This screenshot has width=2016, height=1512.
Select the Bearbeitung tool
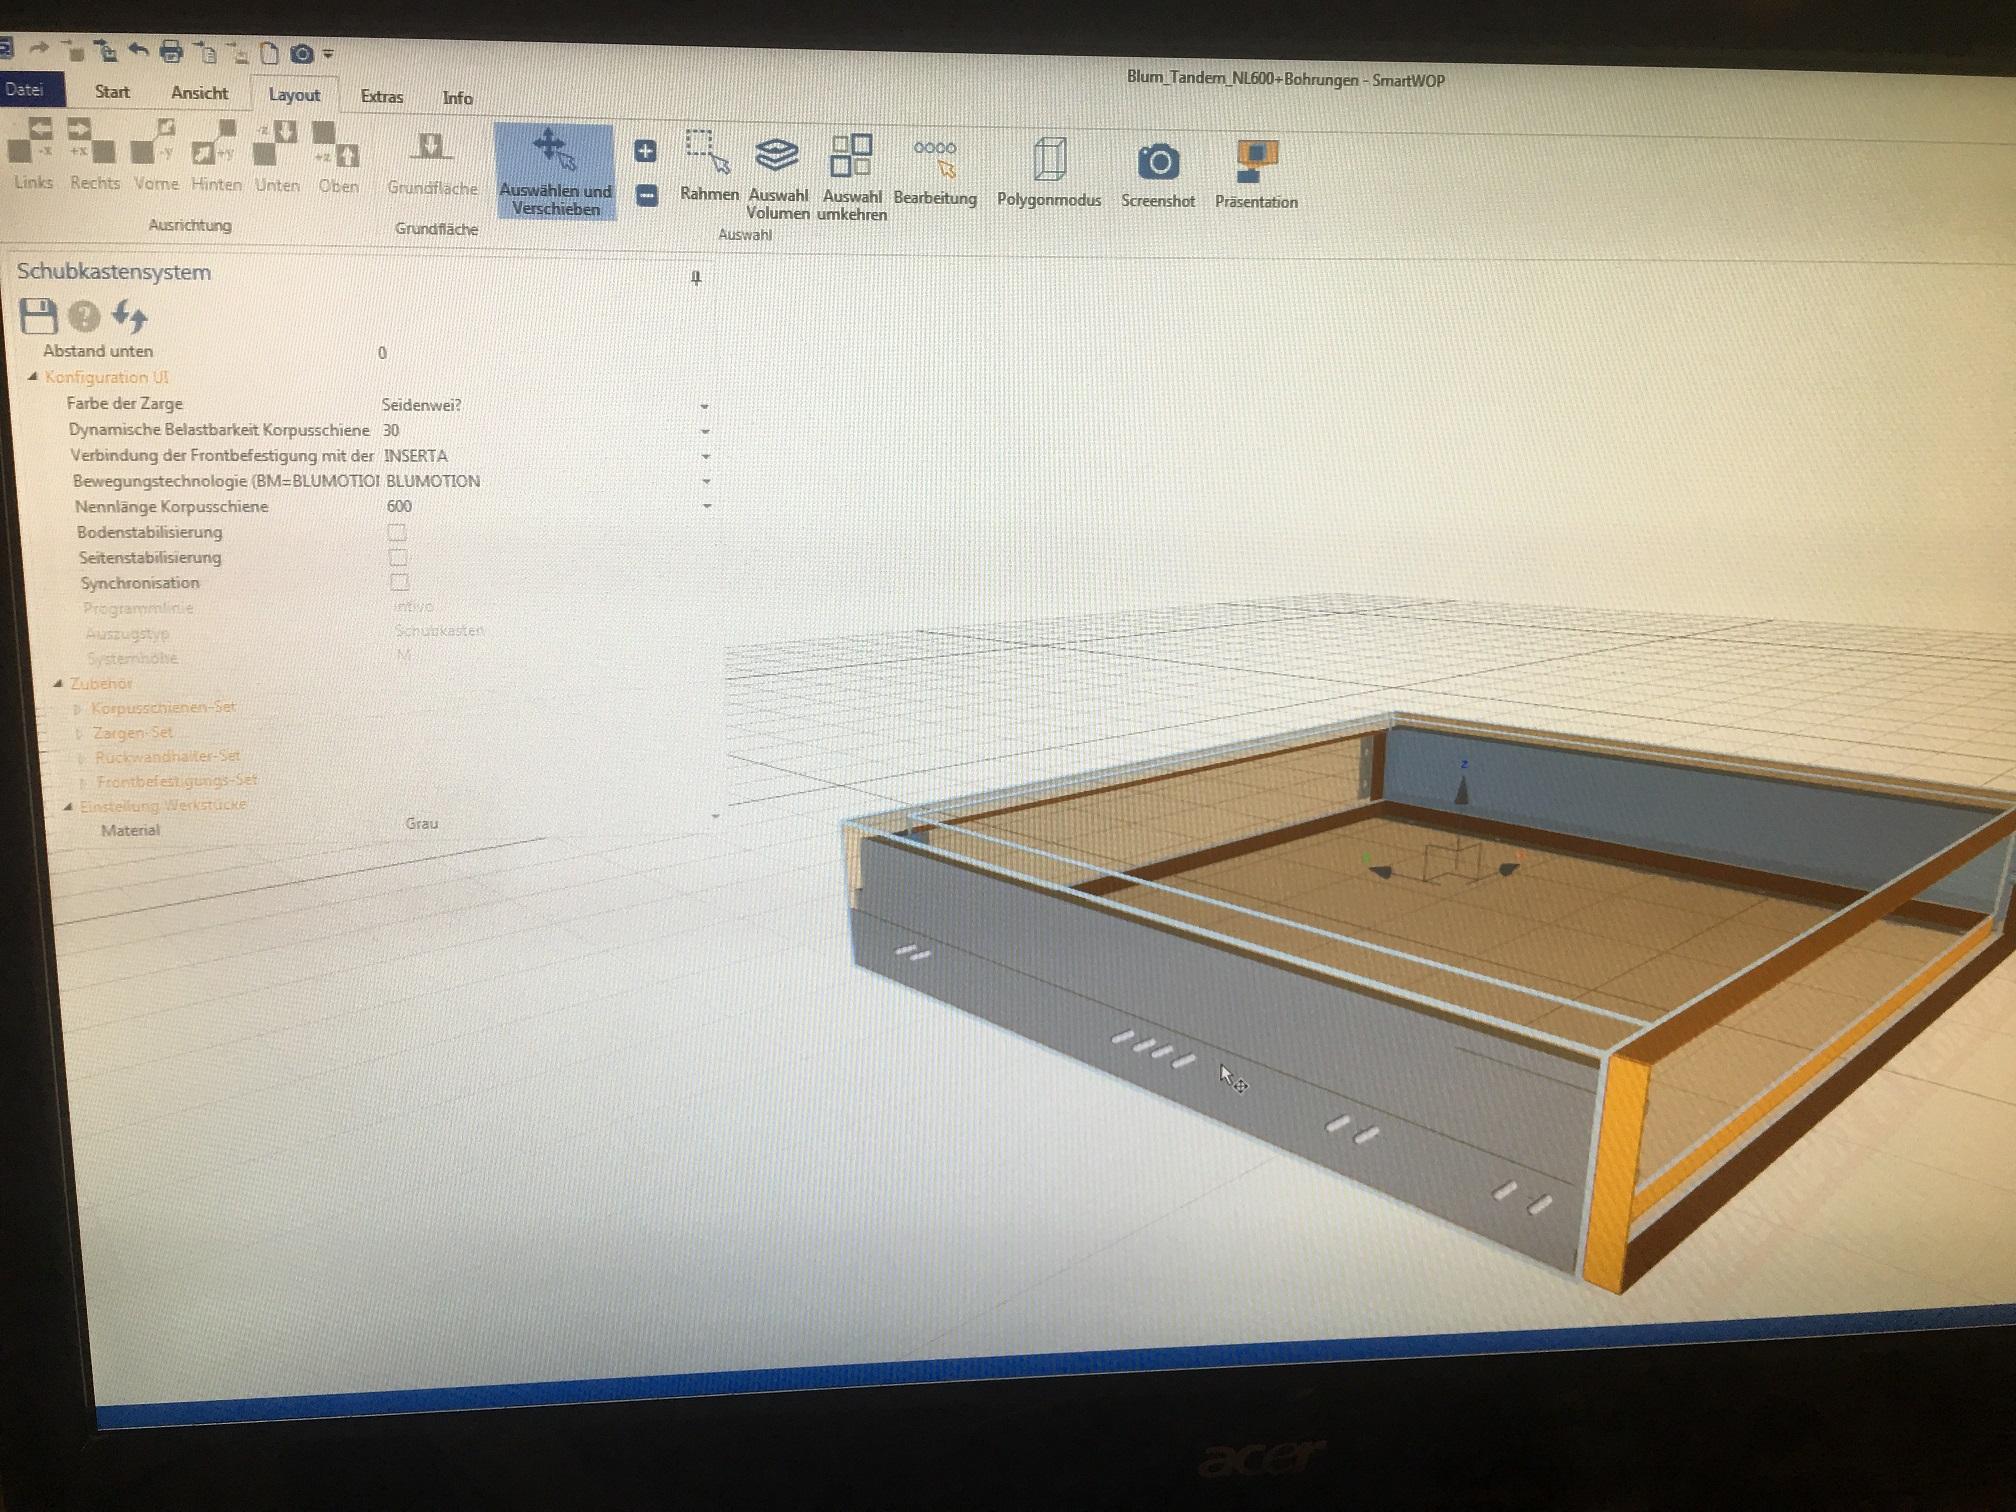point(935,172)
